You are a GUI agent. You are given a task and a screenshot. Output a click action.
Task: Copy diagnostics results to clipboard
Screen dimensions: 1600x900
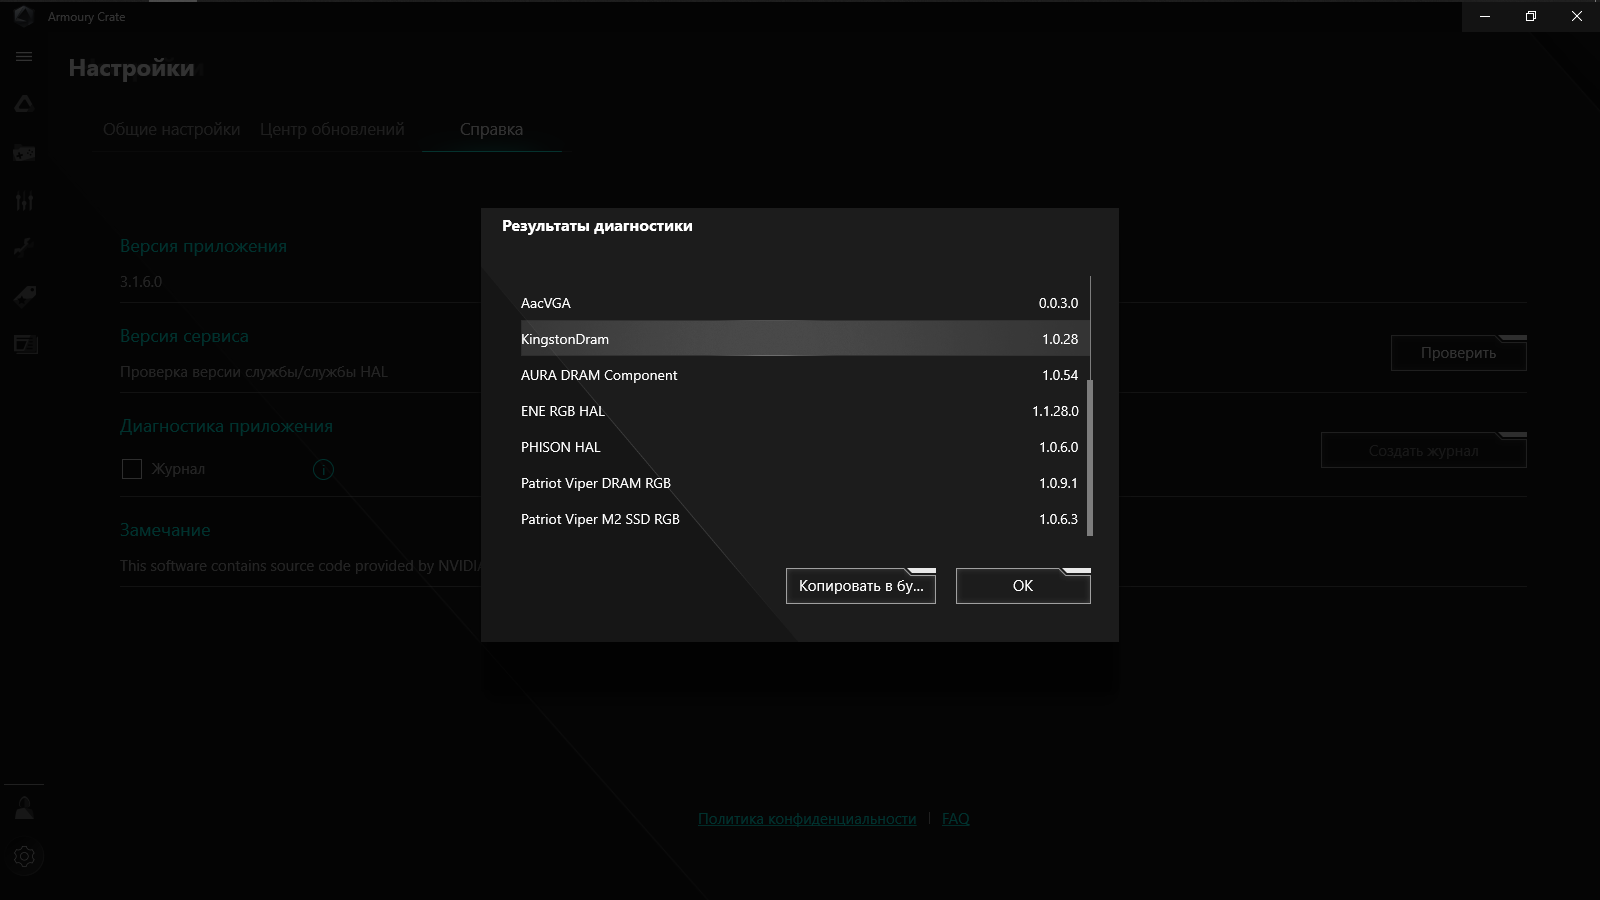[861, 586]
